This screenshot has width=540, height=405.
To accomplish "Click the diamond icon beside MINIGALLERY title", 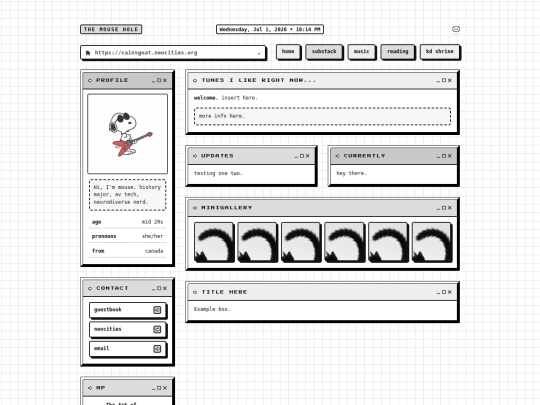I will coord(195,208).
